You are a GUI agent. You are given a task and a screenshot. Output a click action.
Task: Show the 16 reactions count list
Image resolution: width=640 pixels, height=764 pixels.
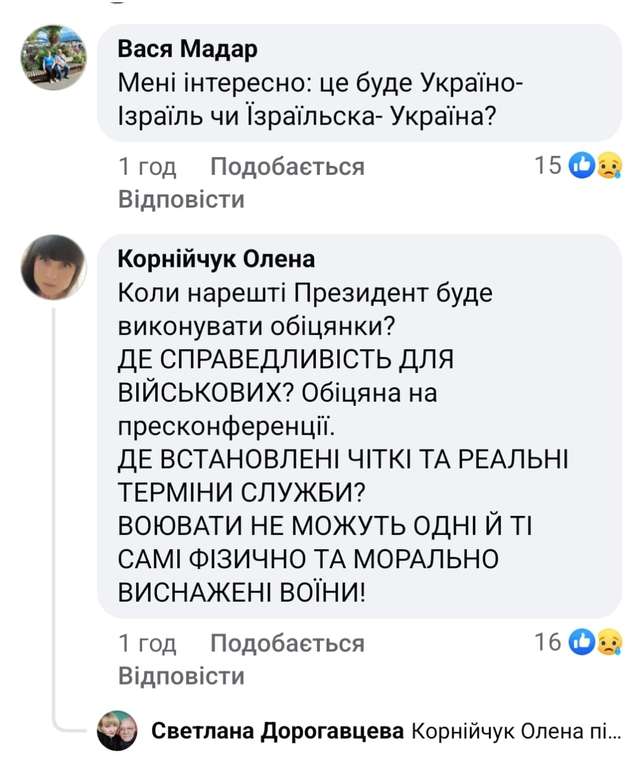pos(548,642)
